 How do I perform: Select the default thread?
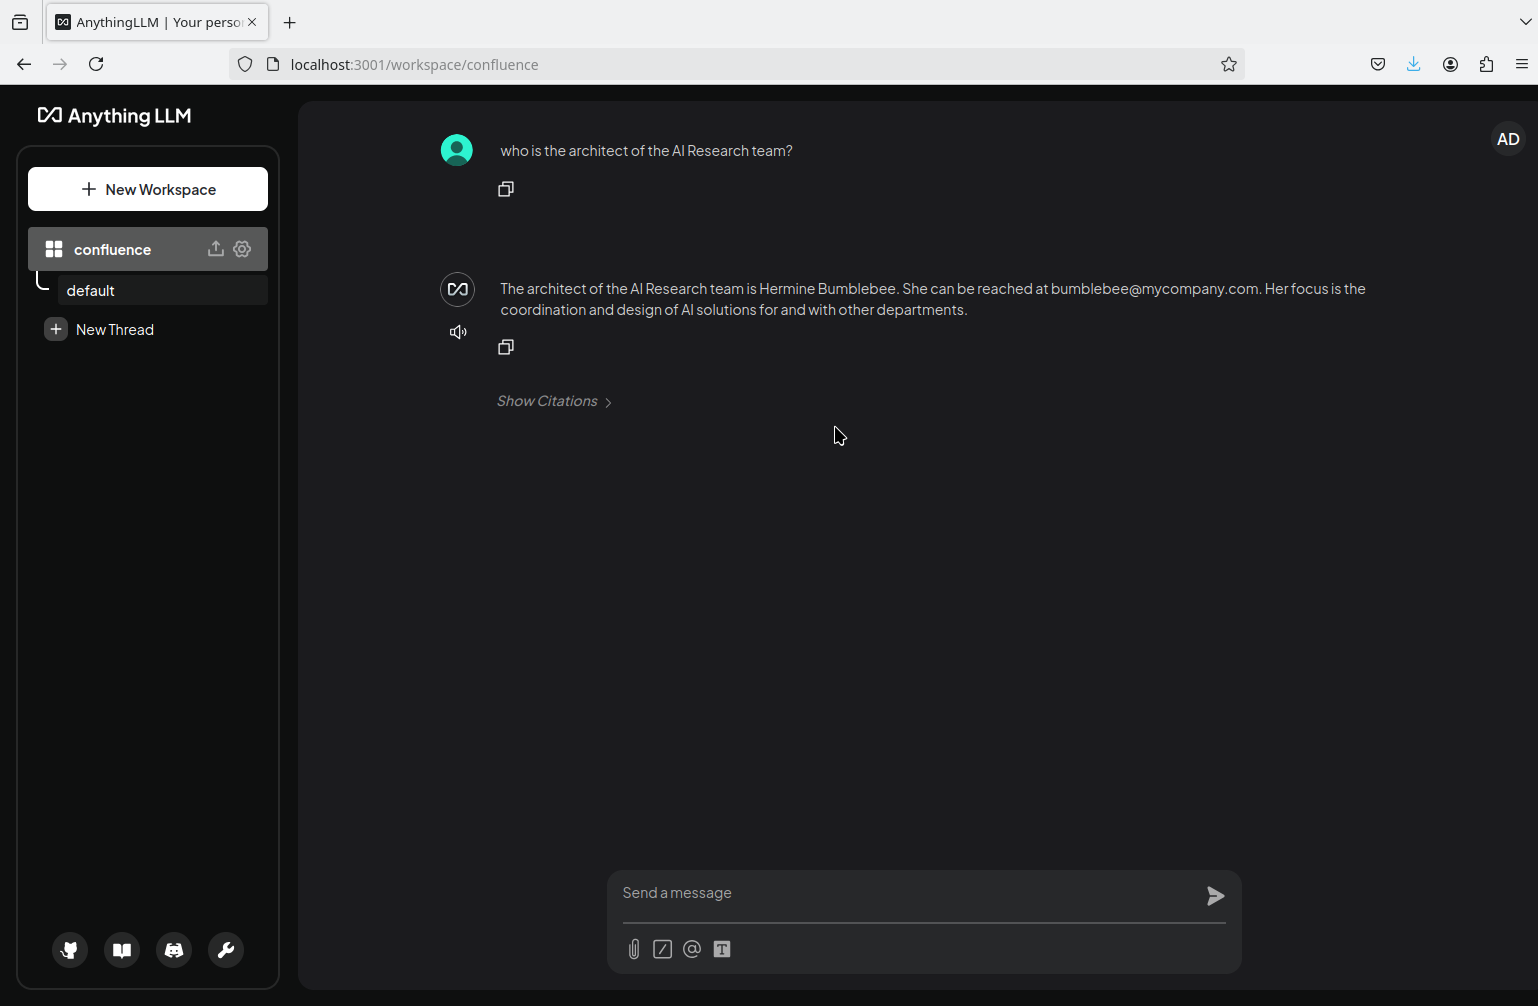[162, 290]
